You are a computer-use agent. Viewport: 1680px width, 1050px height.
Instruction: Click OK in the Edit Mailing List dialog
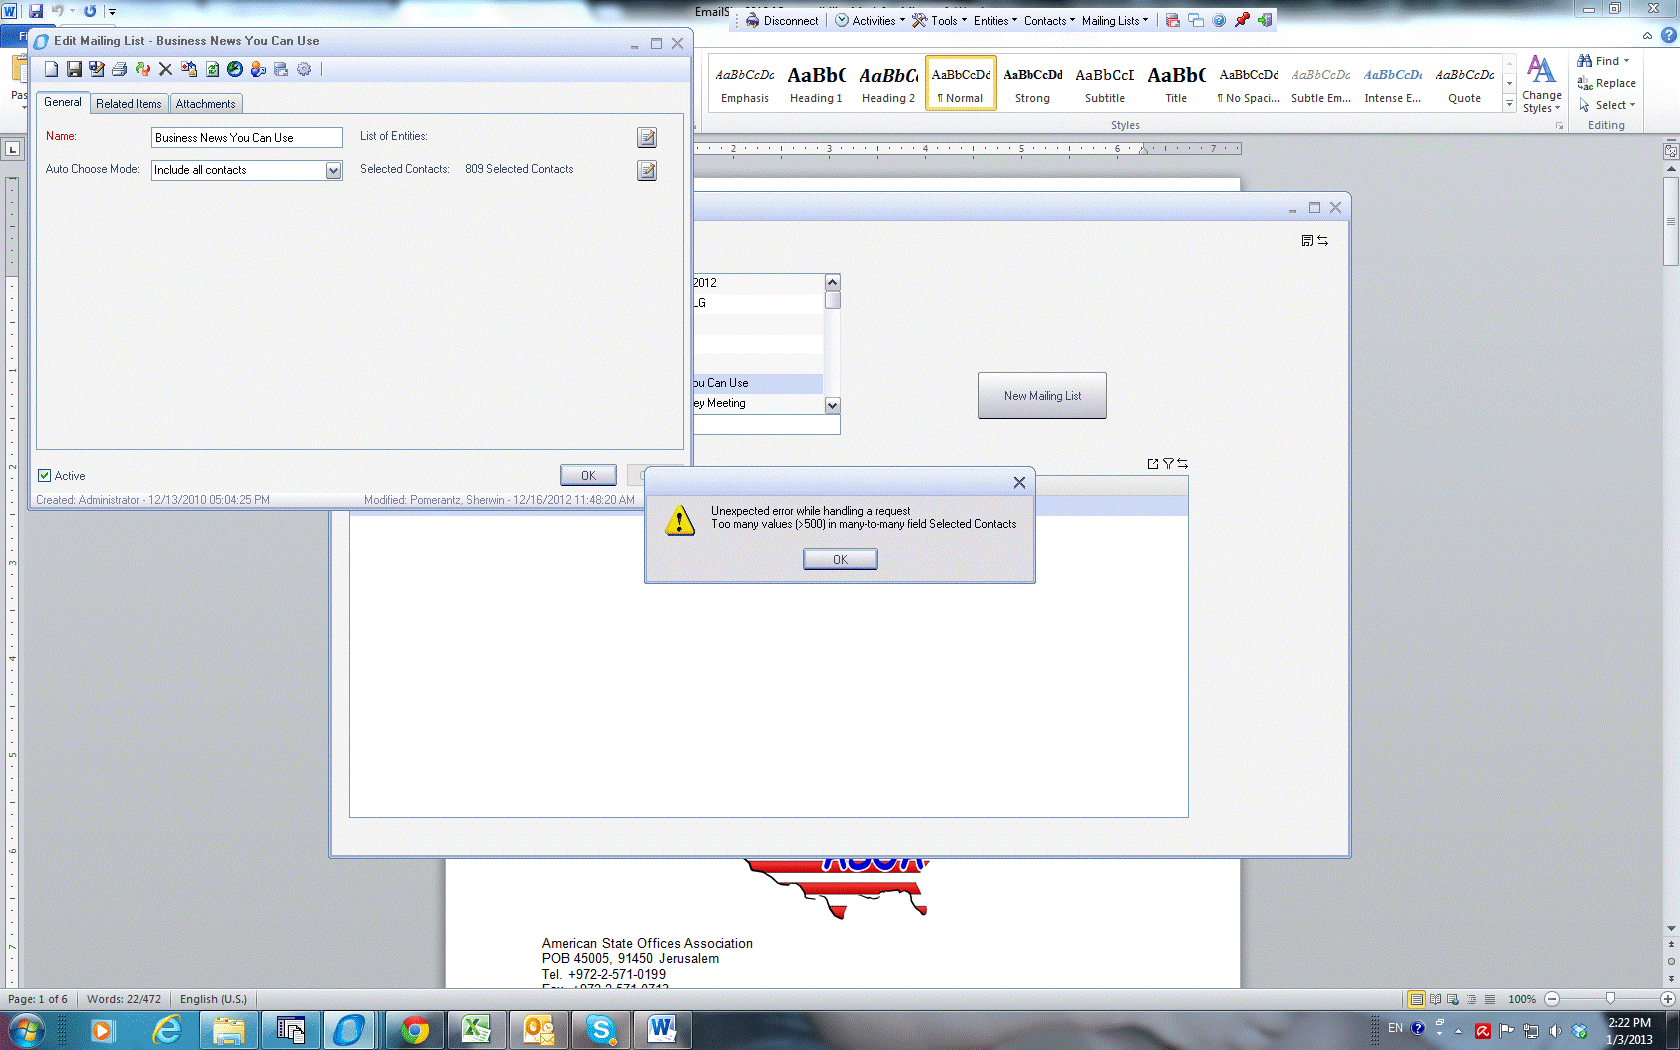588,476
